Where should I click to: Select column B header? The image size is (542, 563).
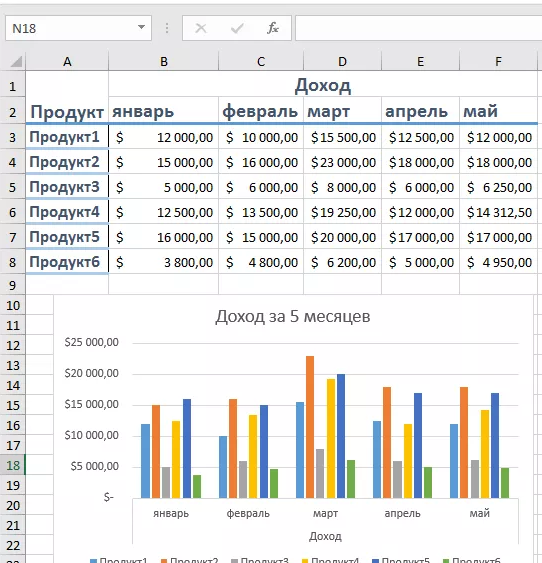click(x=164, y=61)
